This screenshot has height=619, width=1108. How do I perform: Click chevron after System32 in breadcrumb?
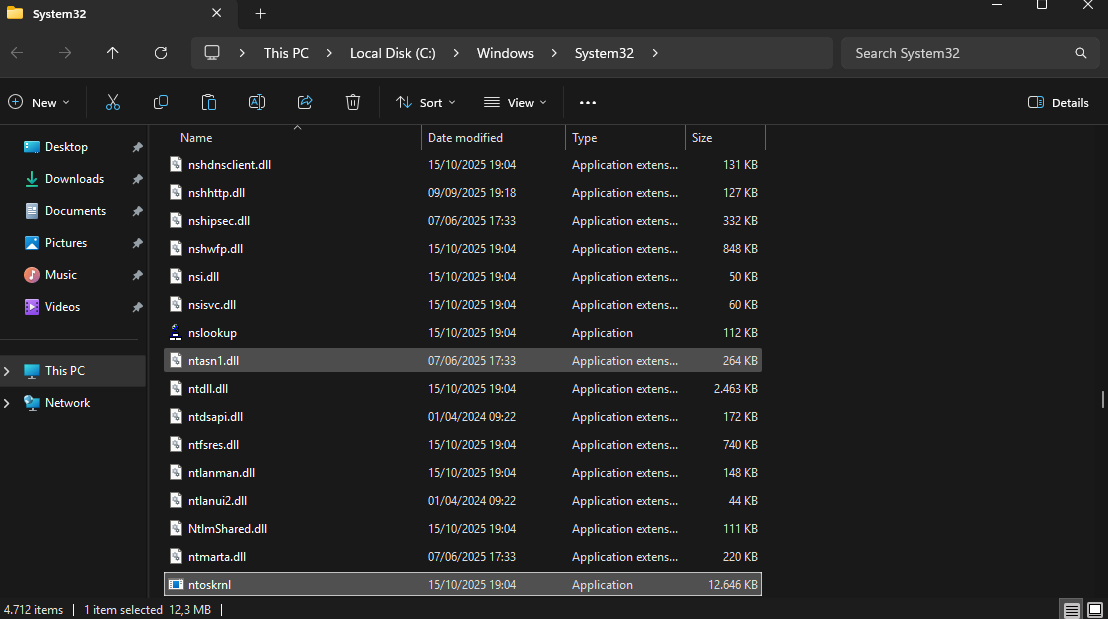point(655,53)
